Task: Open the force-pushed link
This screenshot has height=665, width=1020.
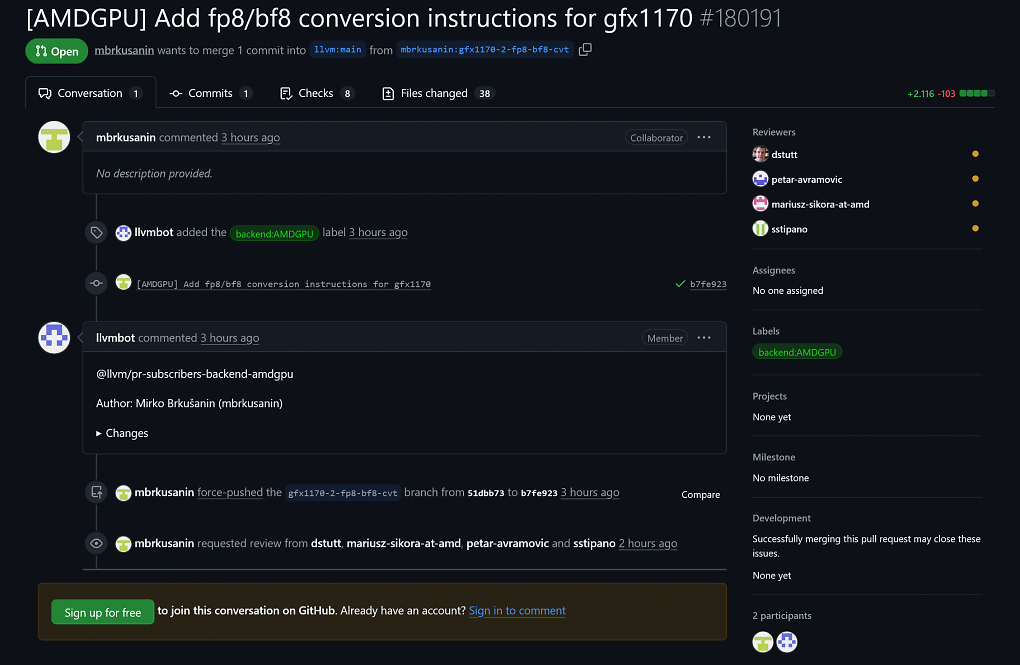Action: (230, 492)
